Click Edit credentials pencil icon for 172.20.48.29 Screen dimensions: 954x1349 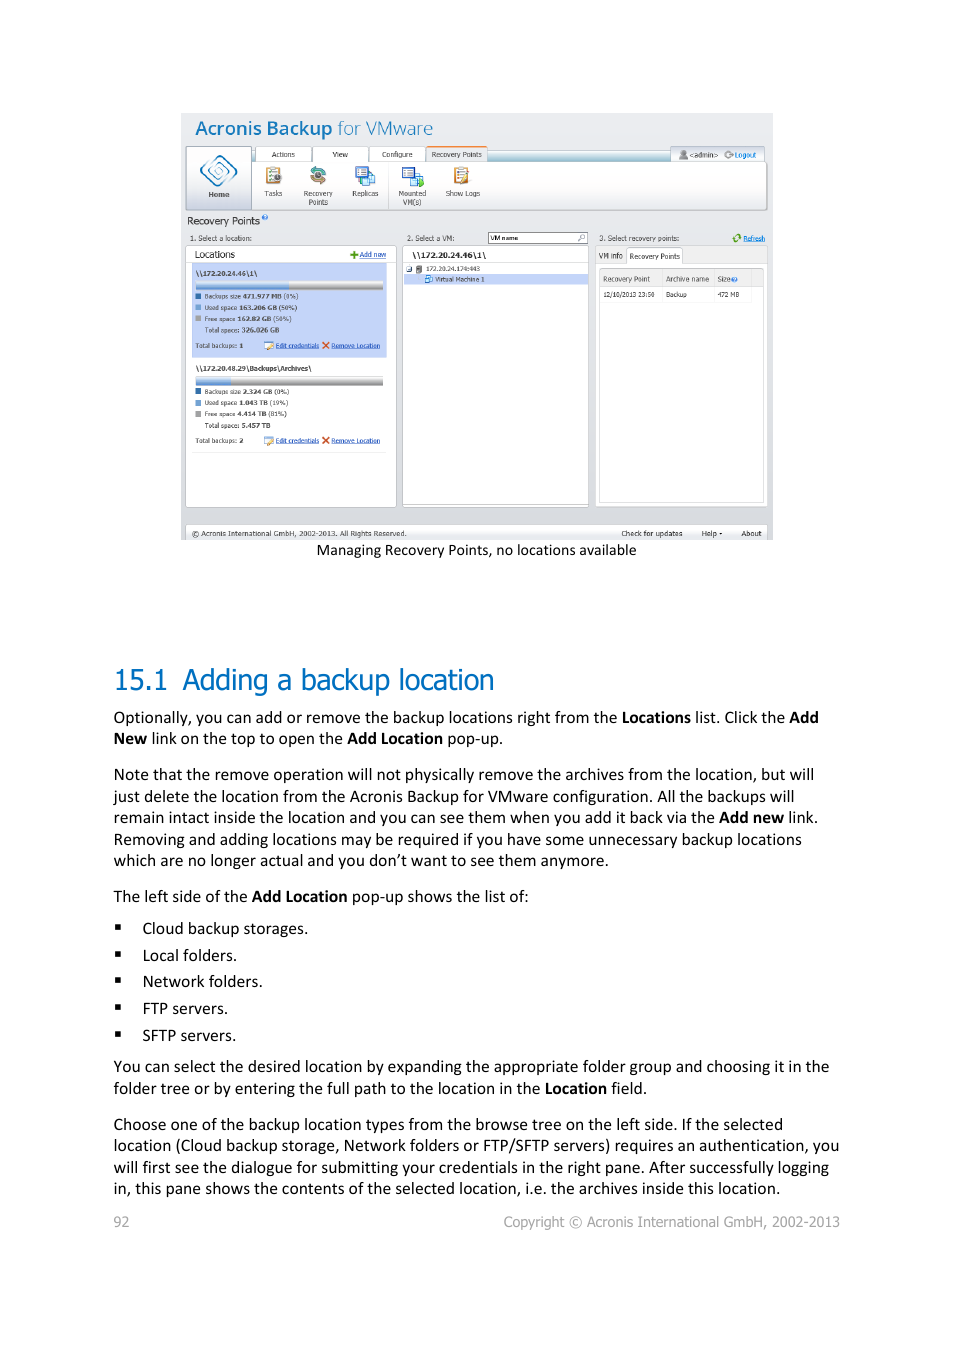(268, 441)
